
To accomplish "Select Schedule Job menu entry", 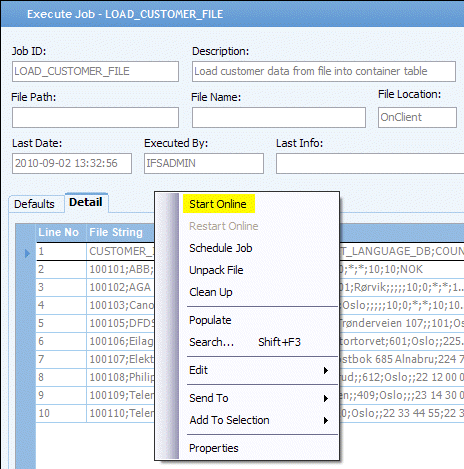I will 220,248.
